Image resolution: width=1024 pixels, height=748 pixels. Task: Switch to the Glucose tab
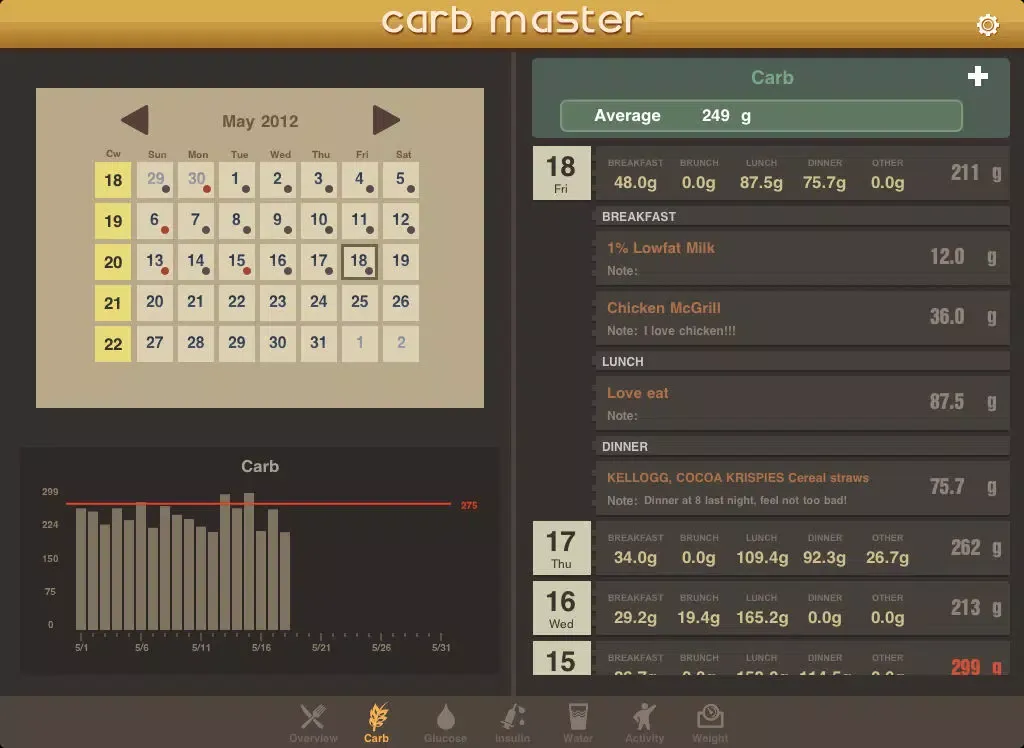pyautogui.click(x=445, y=723)
